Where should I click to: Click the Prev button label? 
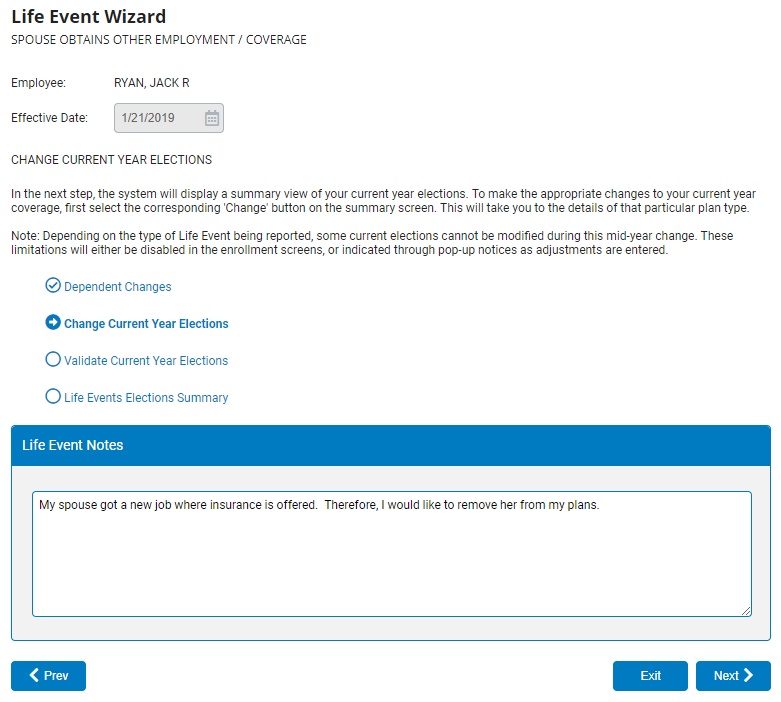(56, 676)
